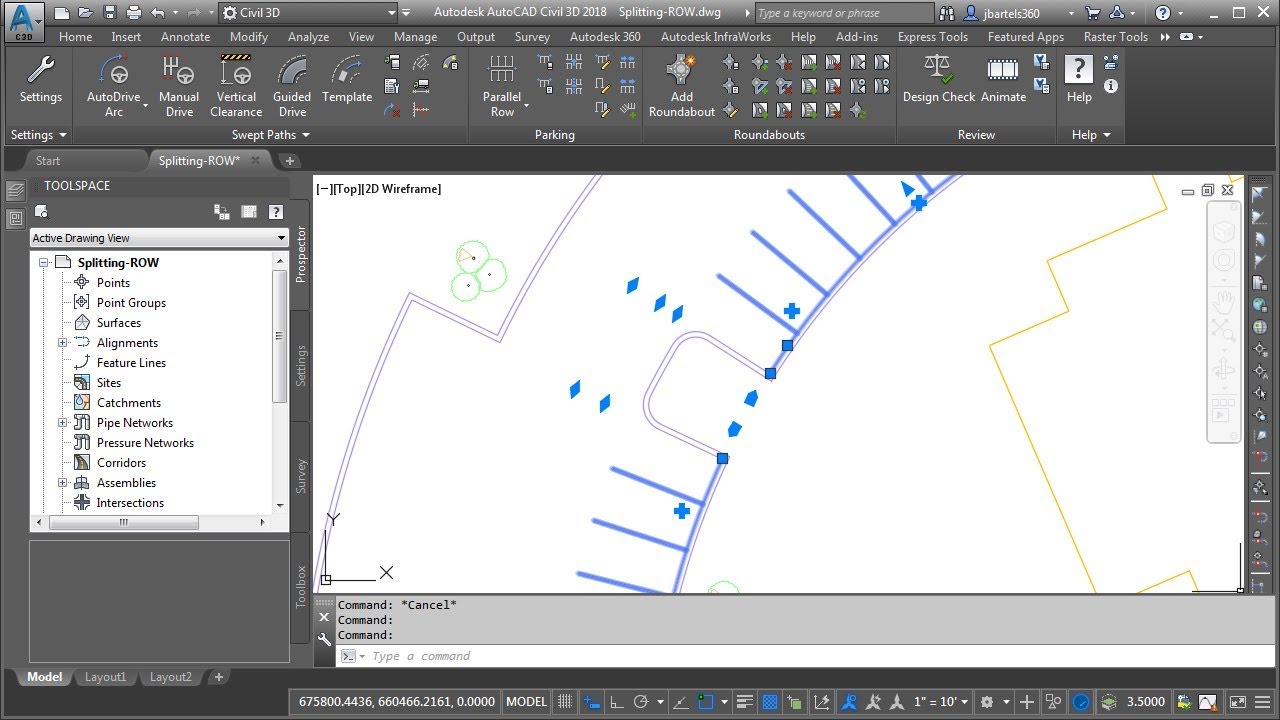This screenshot has width=1280, height=720.
Task: Switch to Layout1 tab
Action: coord(105,677)
